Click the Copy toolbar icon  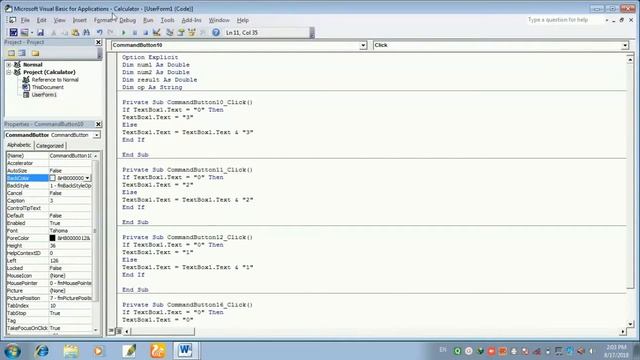click(x=64, y=32)
